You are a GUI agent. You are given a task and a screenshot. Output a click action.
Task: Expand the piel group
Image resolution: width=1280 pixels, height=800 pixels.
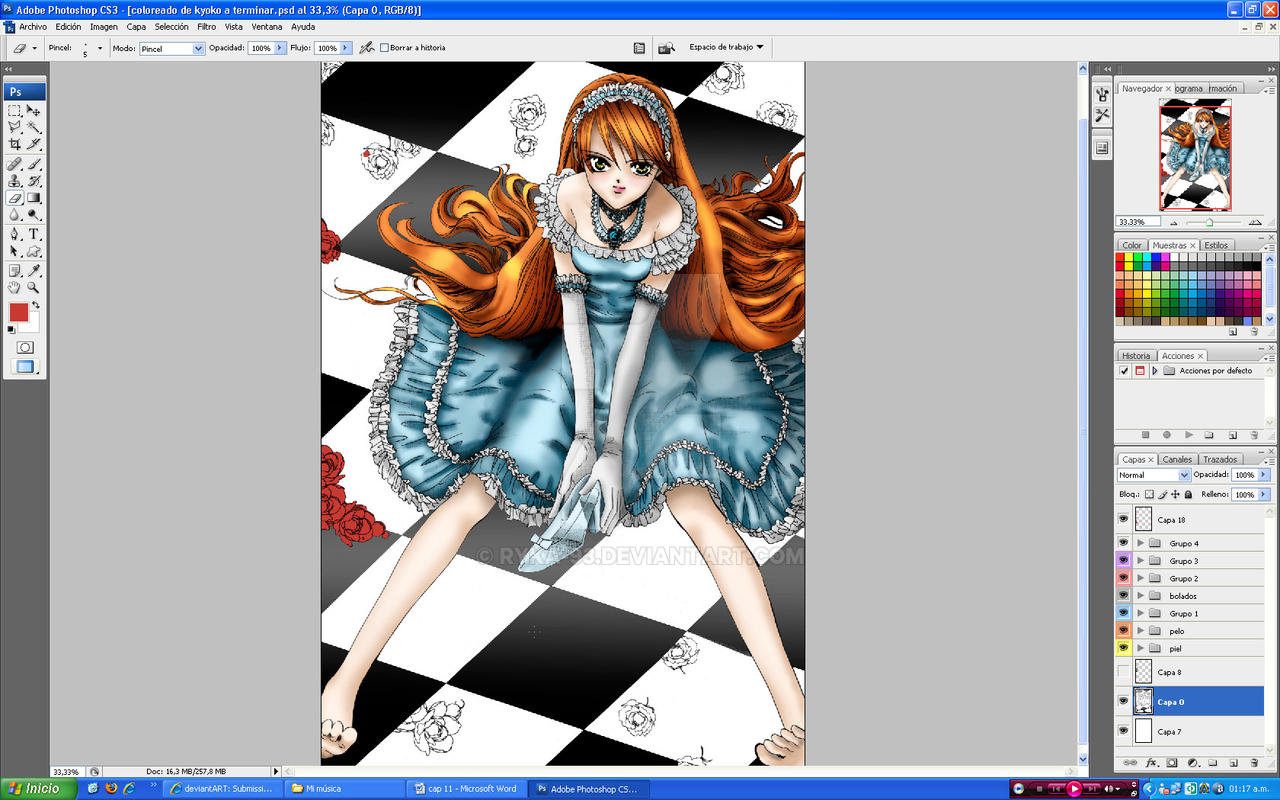click(1140, 648)
